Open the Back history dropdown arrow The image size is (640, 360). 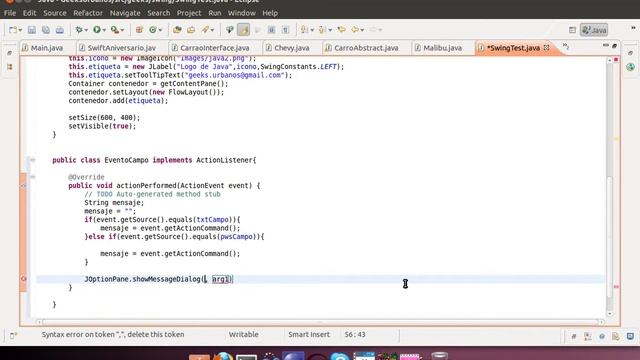(362, 30)
